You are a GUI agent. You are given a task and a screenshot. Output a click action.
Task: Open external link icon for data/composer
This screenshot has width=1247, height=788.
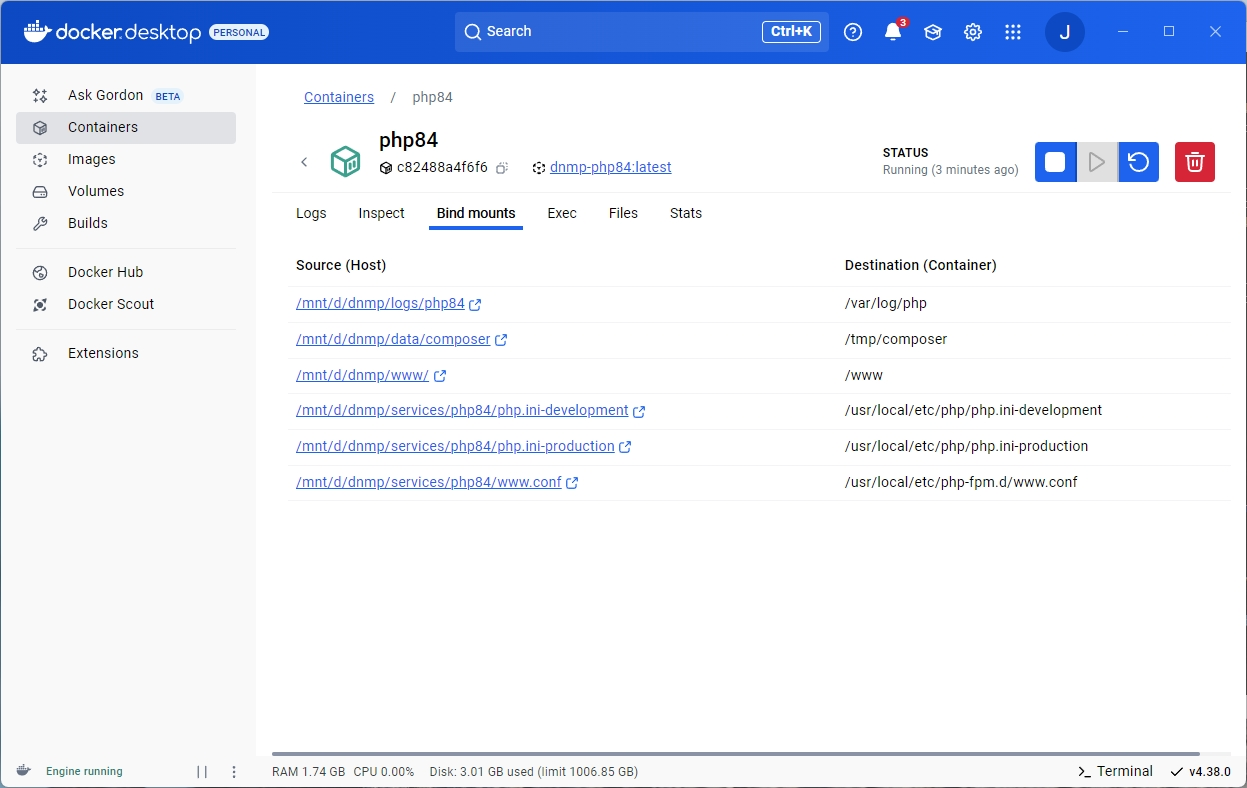501,340
